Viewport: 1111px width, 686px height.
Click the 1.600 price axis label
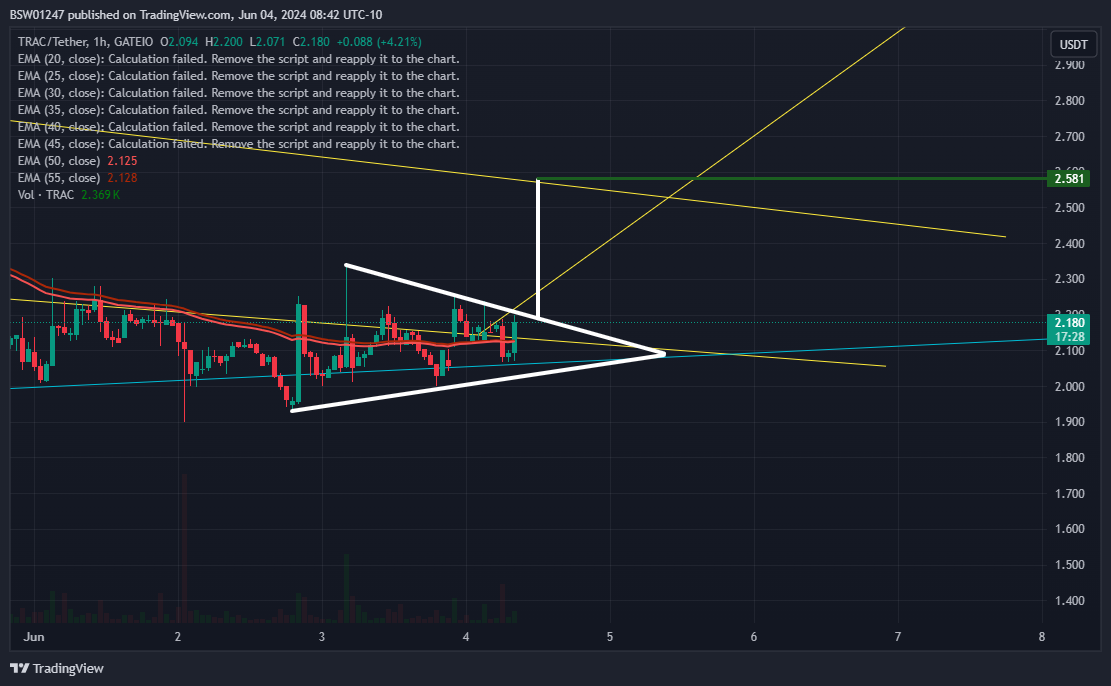[x=1069, y=529]
